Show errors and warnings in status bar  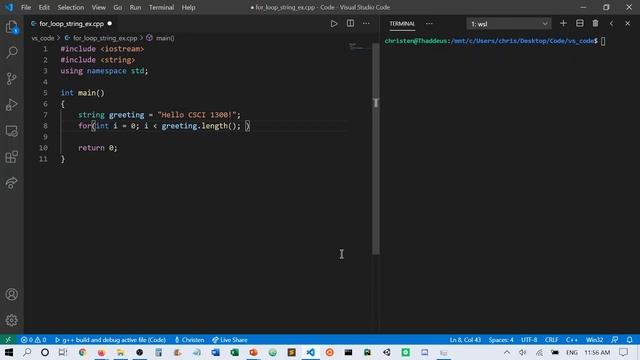[x=33, y=340]
